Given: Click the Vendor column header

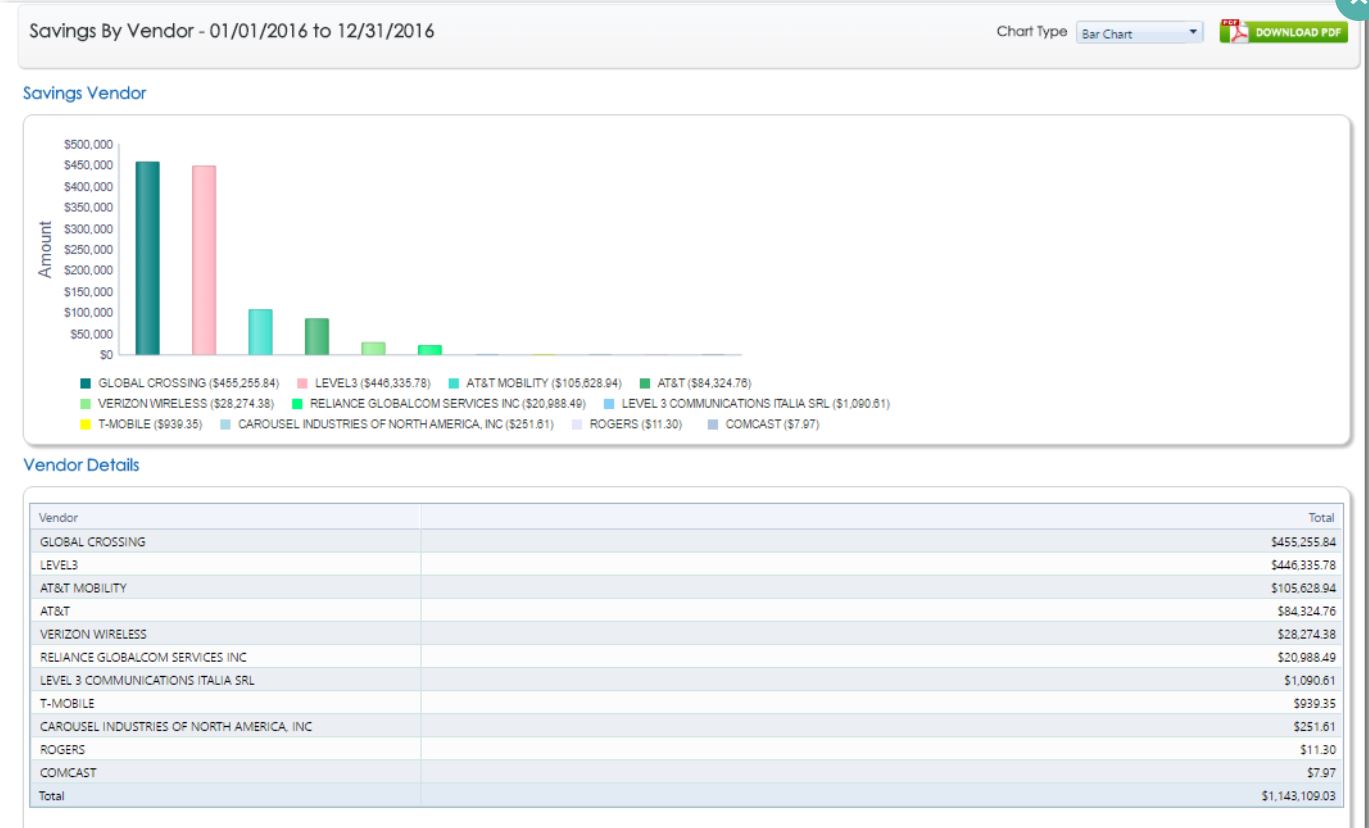Looking at the screenshot, I should [225, 517].
